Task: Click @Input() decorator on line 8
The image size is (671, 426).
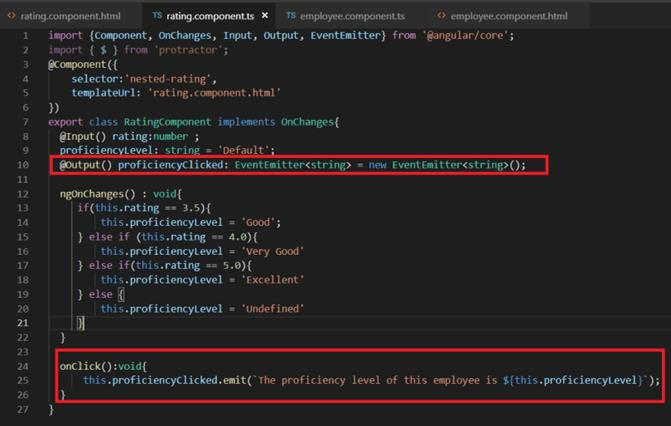Action: [83, 137]
